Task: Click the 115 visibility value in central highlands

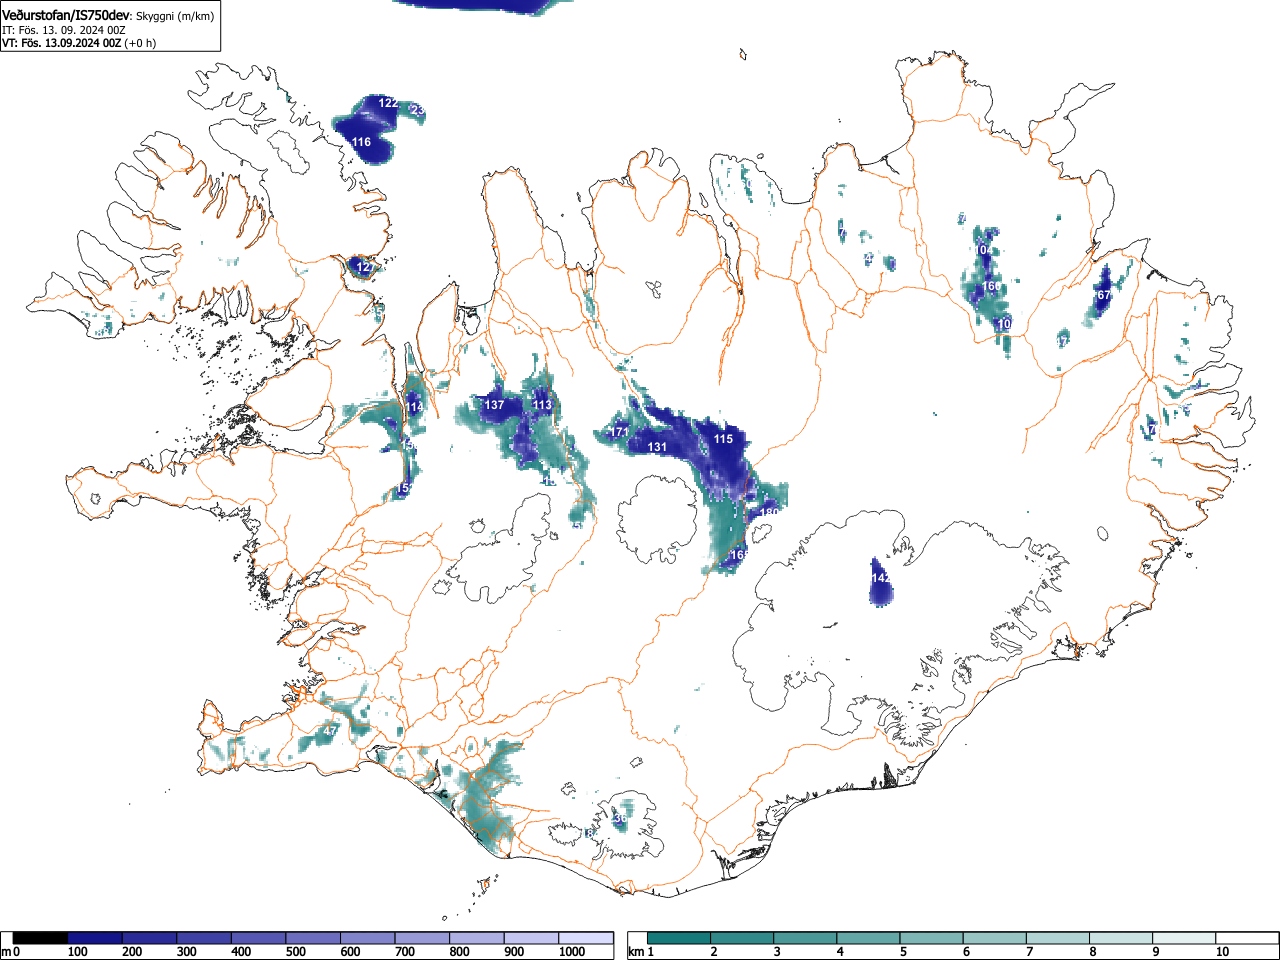Action: pyautogui.click(x=723, y=439)
